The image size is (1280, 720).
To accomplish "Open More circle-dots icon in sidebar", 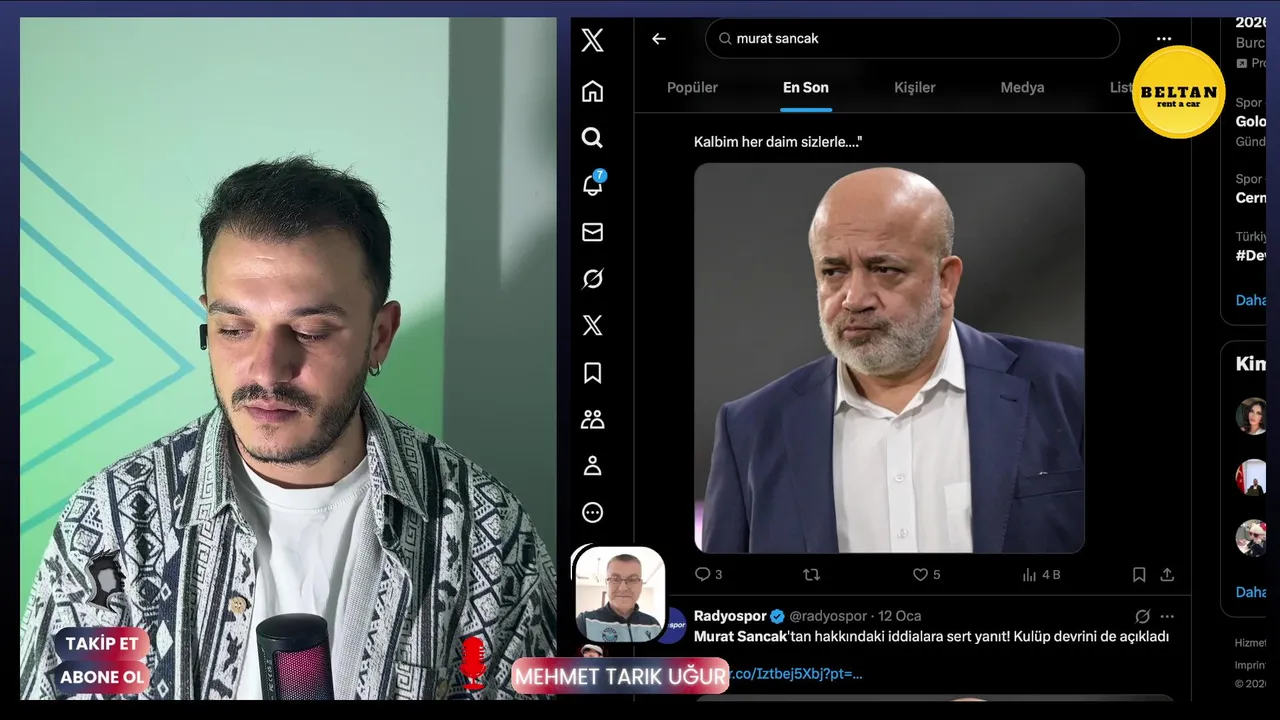I will point(592,513).
